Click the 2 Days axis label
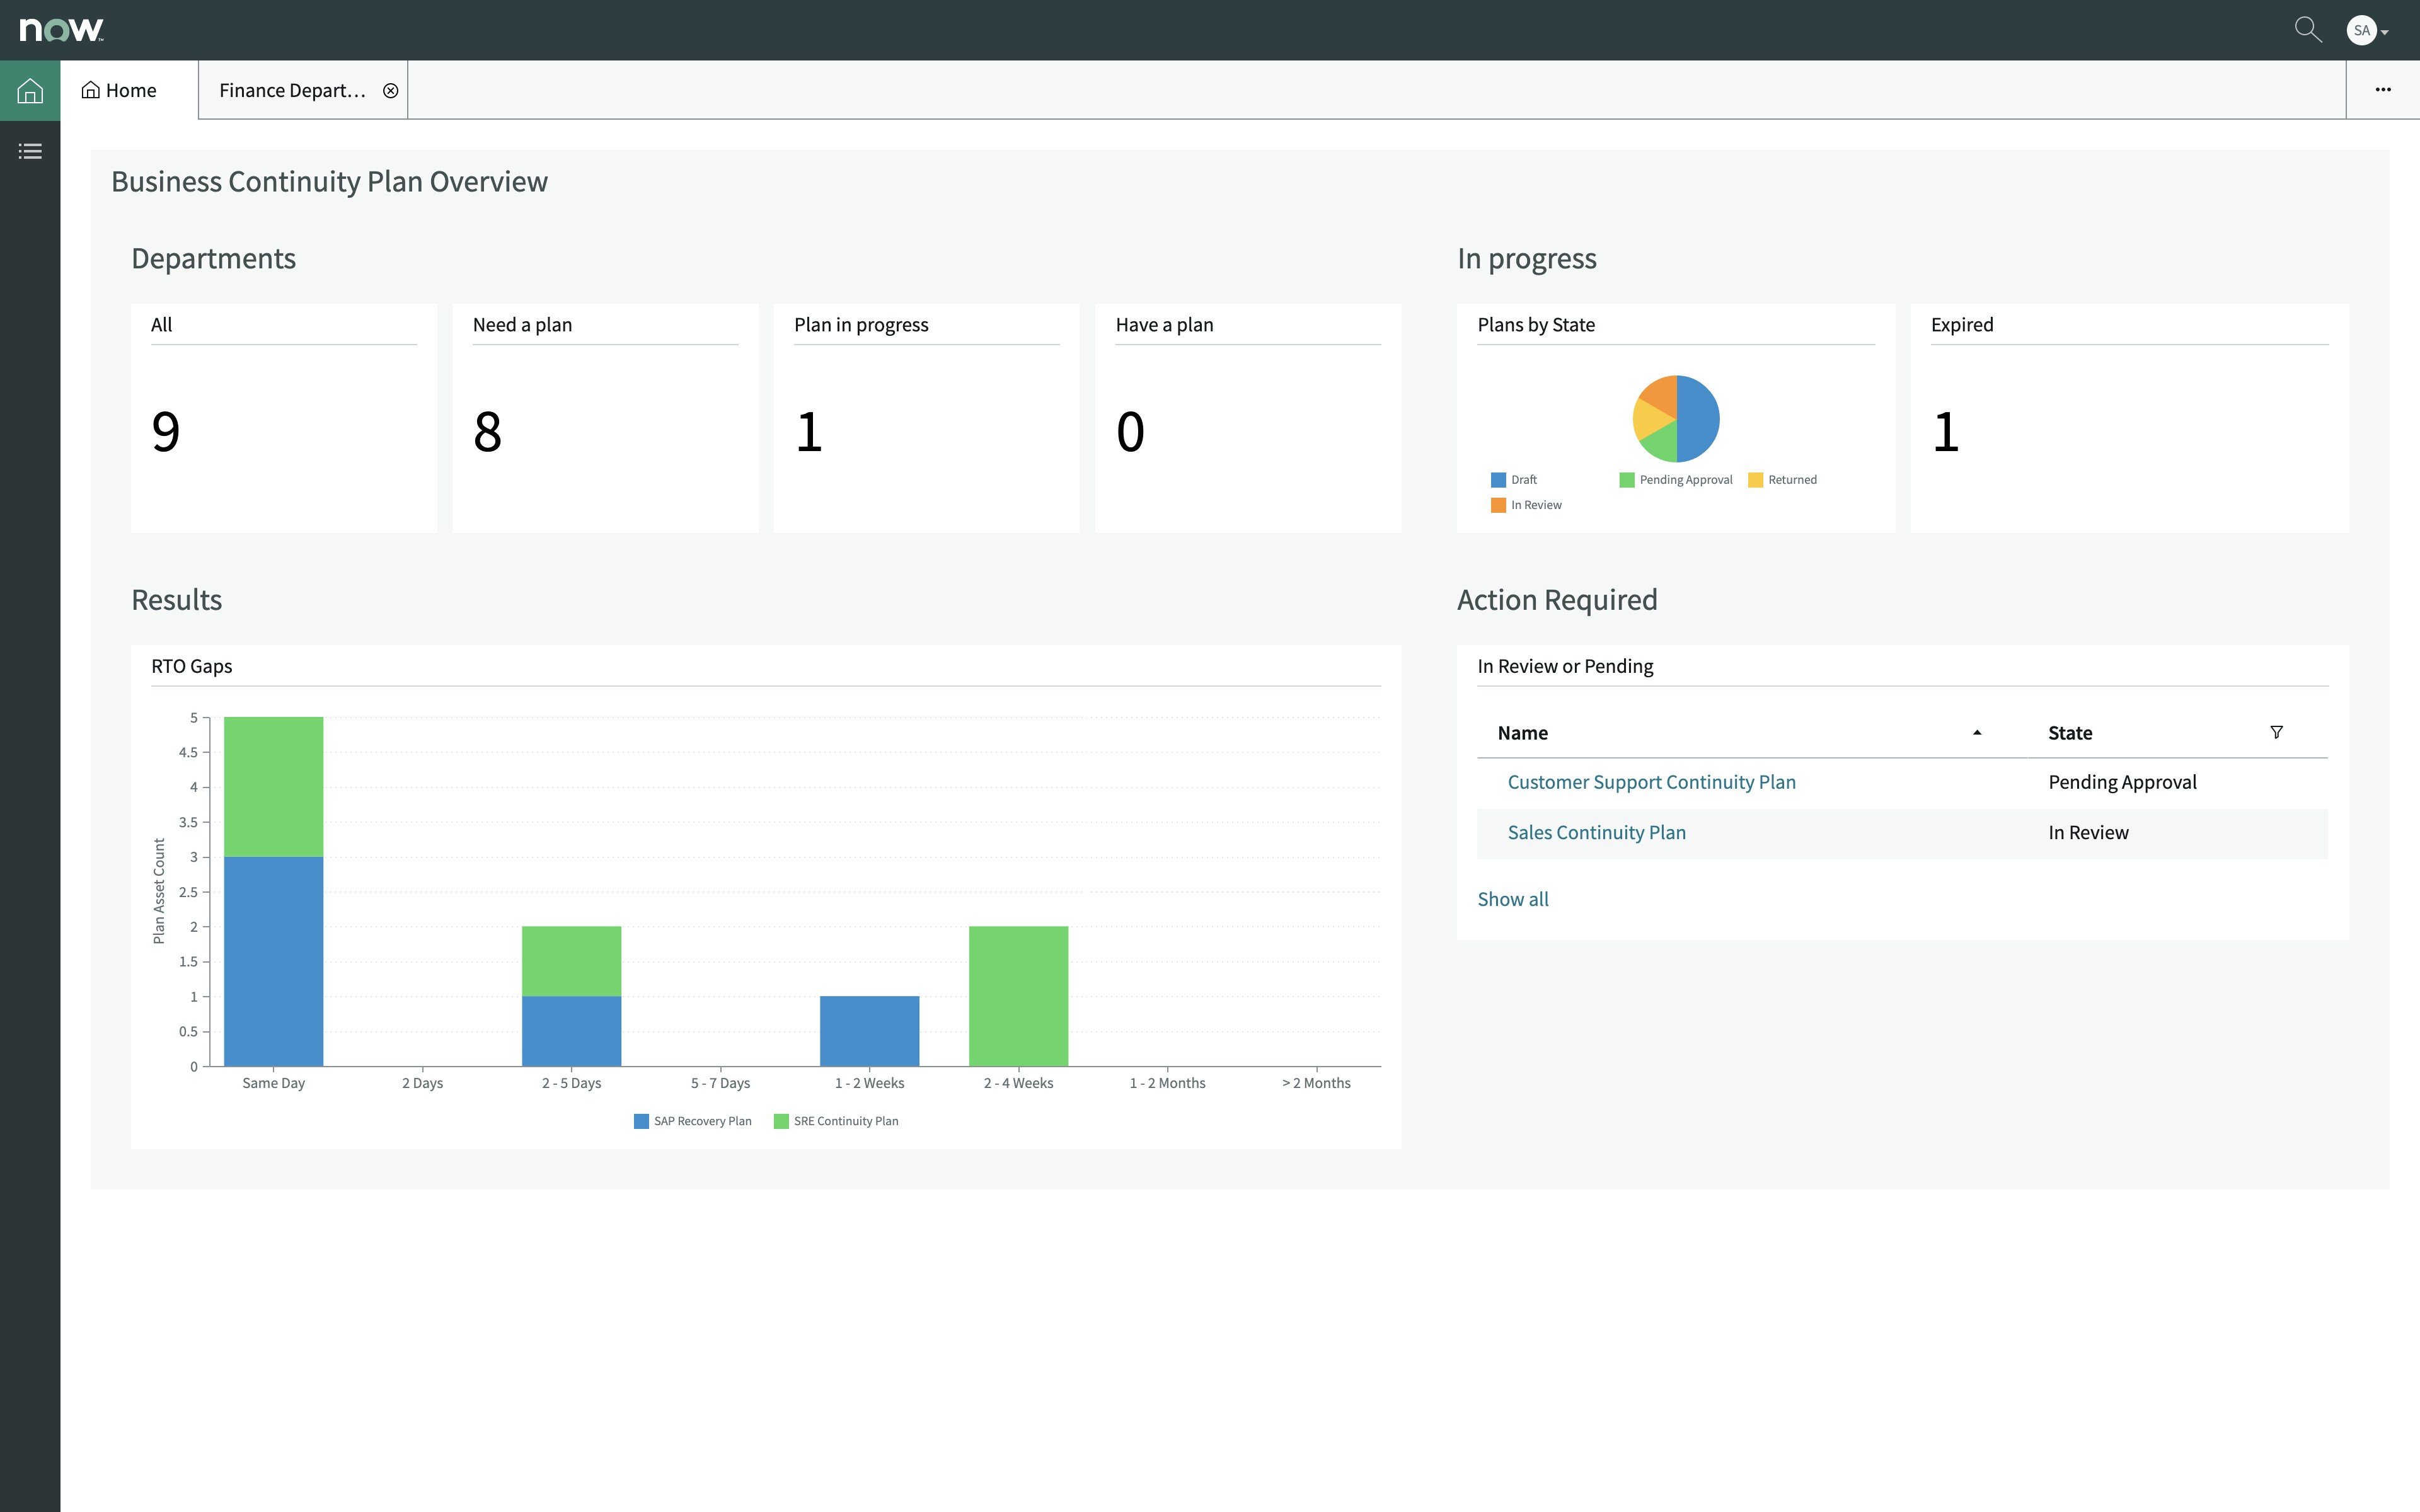 [422, 1083]
